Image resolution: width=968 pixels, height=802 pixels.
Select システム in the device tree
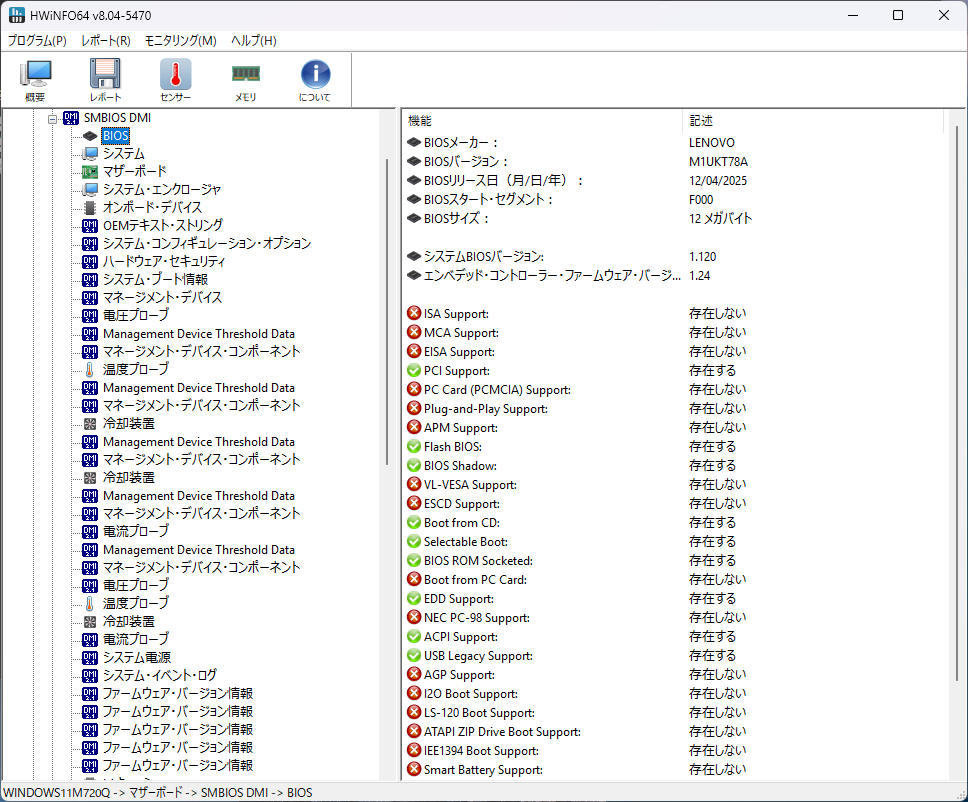[x=122, y=153]
